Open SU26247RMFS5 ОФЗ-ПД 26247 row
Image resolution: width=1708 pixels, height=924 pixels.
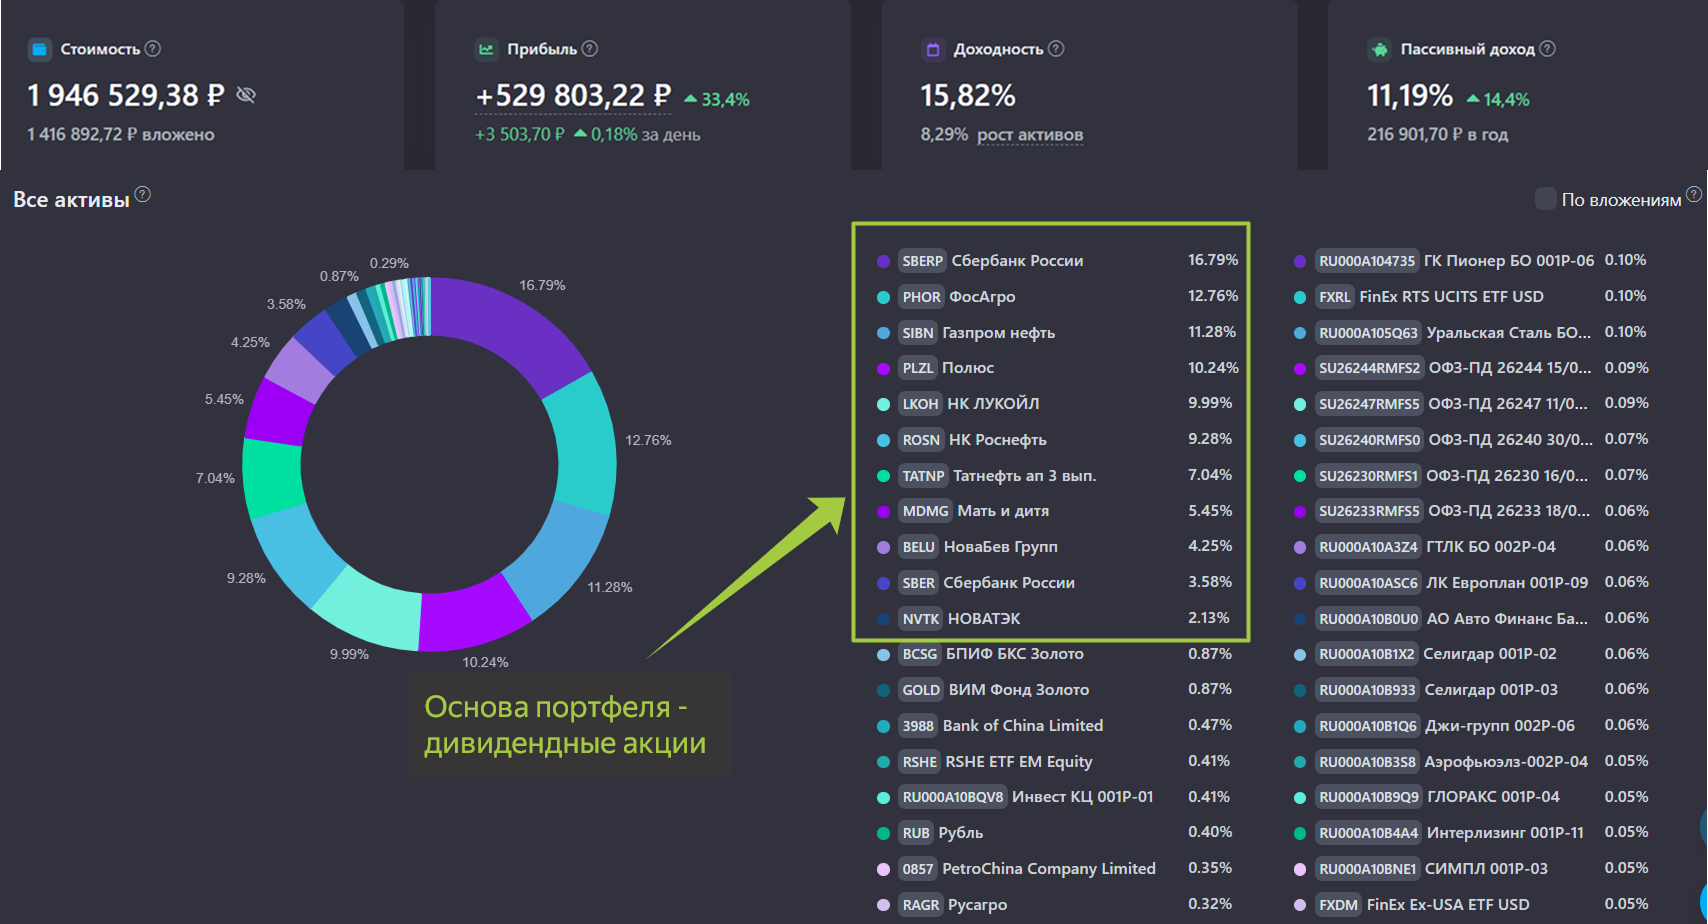pyautogui.click(x=1471, y=404)
